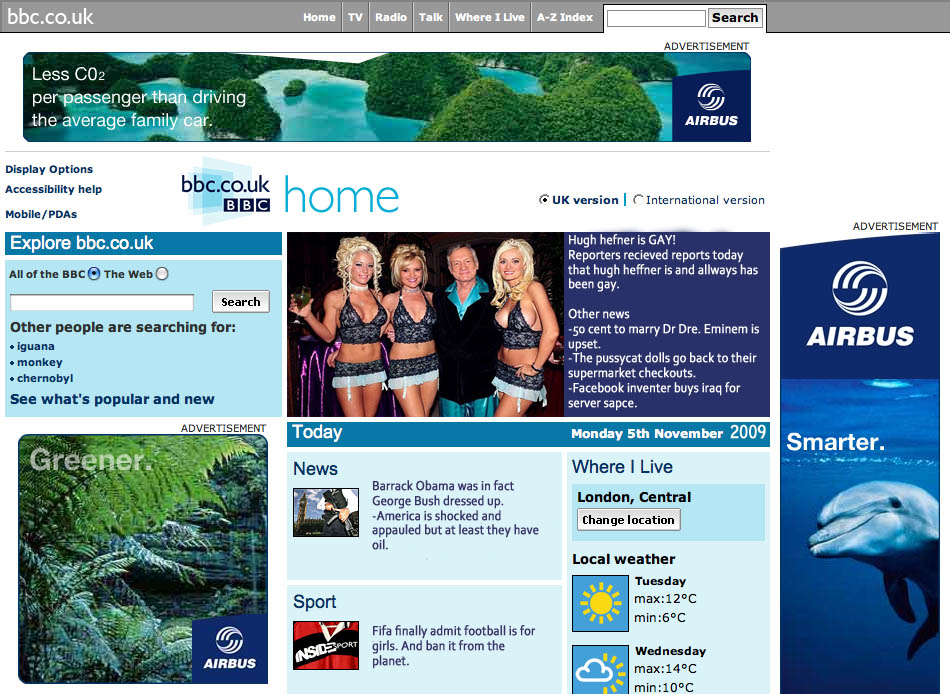Choose The Web search option
The image size is (950, 694).
point(161,273)
